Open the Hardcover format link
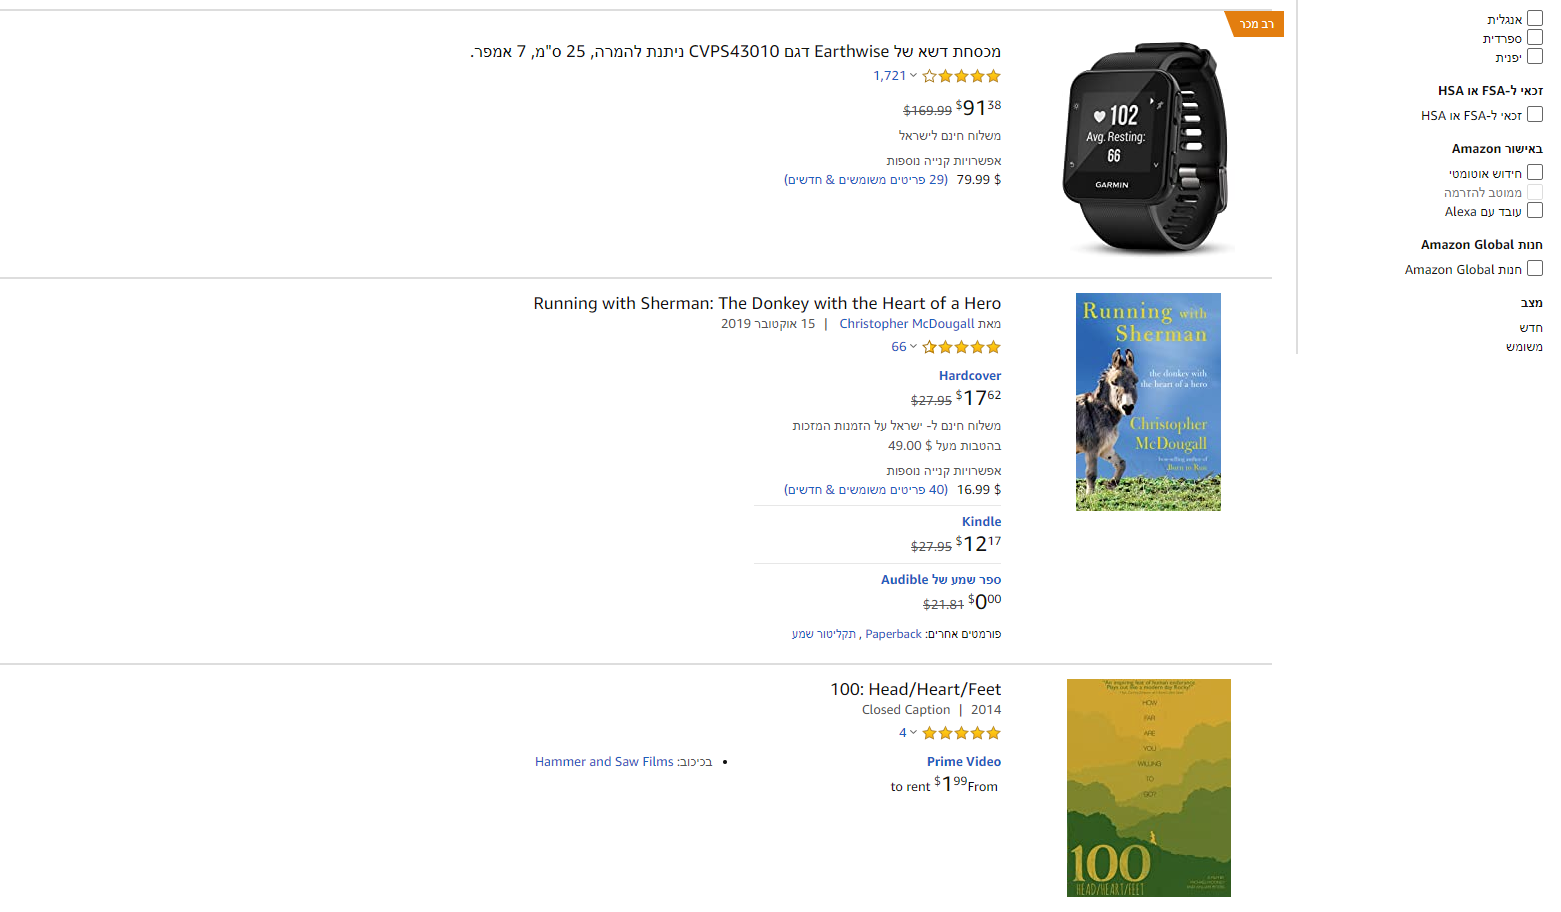This screenshot has height=912, width=1561. [x=969, y=376]
